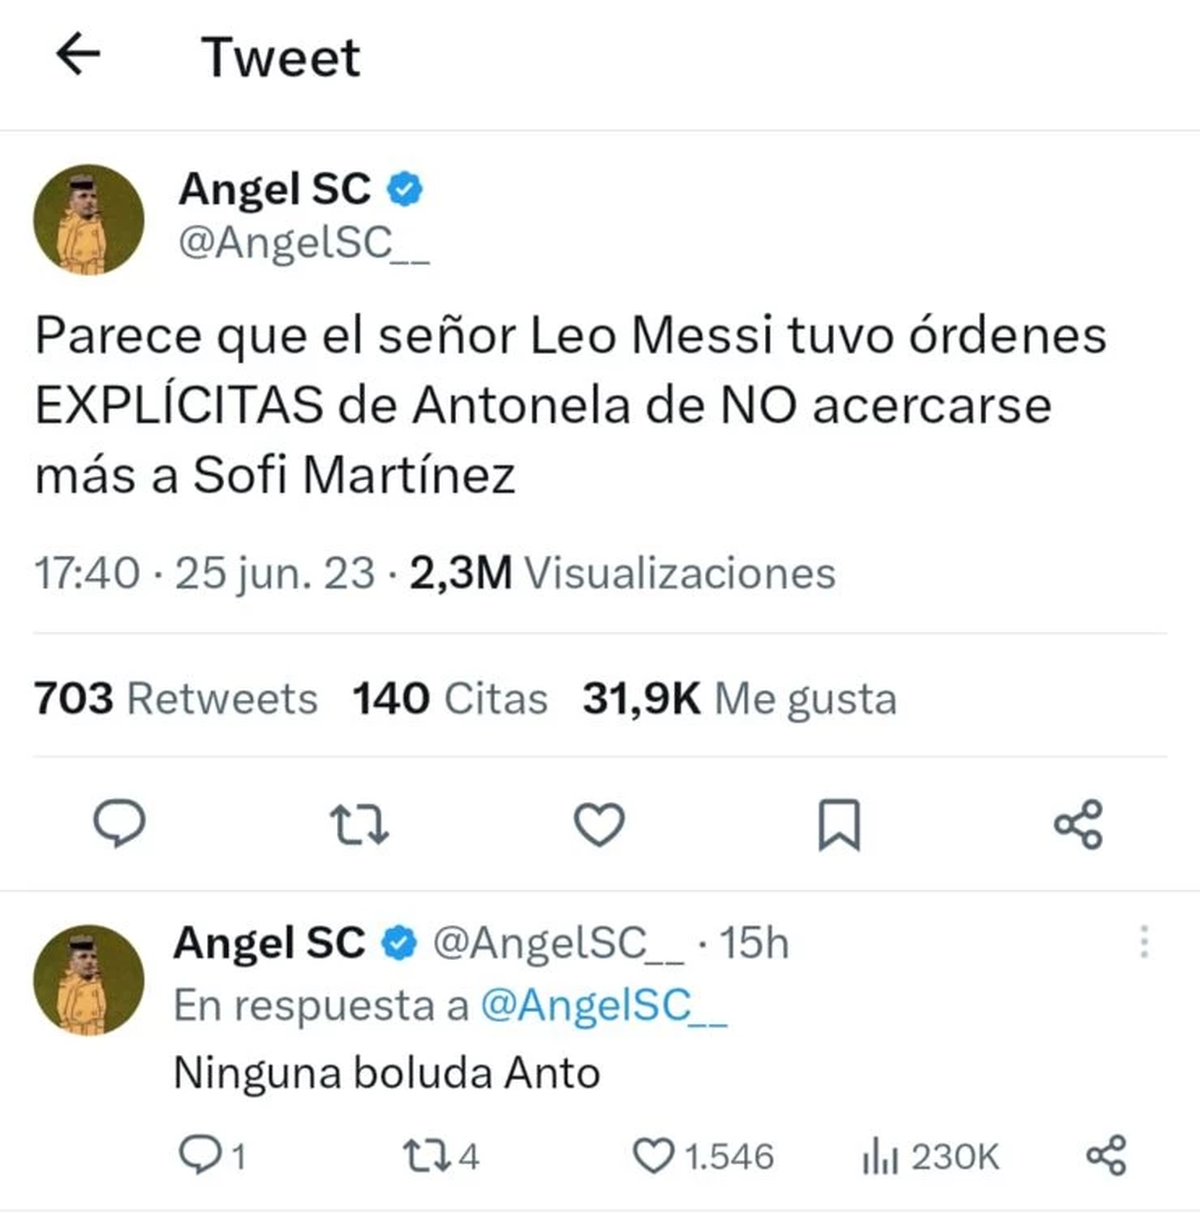Retweet the main Angel SC tweet
Image resolution: width=1200 pixels, height=1219 pixels.
click(359, 826)
